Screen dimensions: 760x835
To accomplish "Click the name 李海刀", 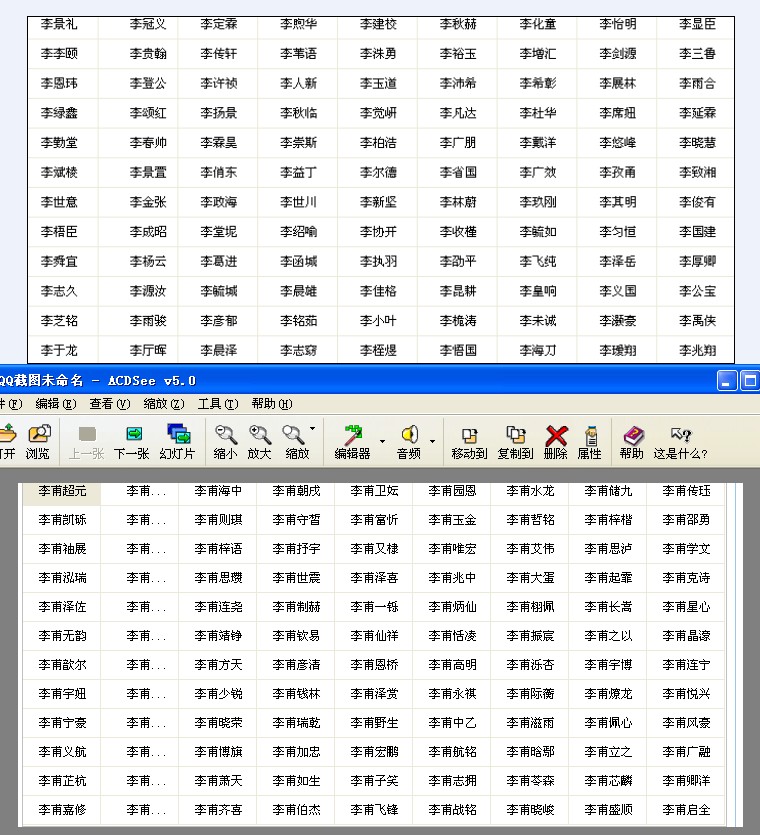I will click(x=537, y=350).
